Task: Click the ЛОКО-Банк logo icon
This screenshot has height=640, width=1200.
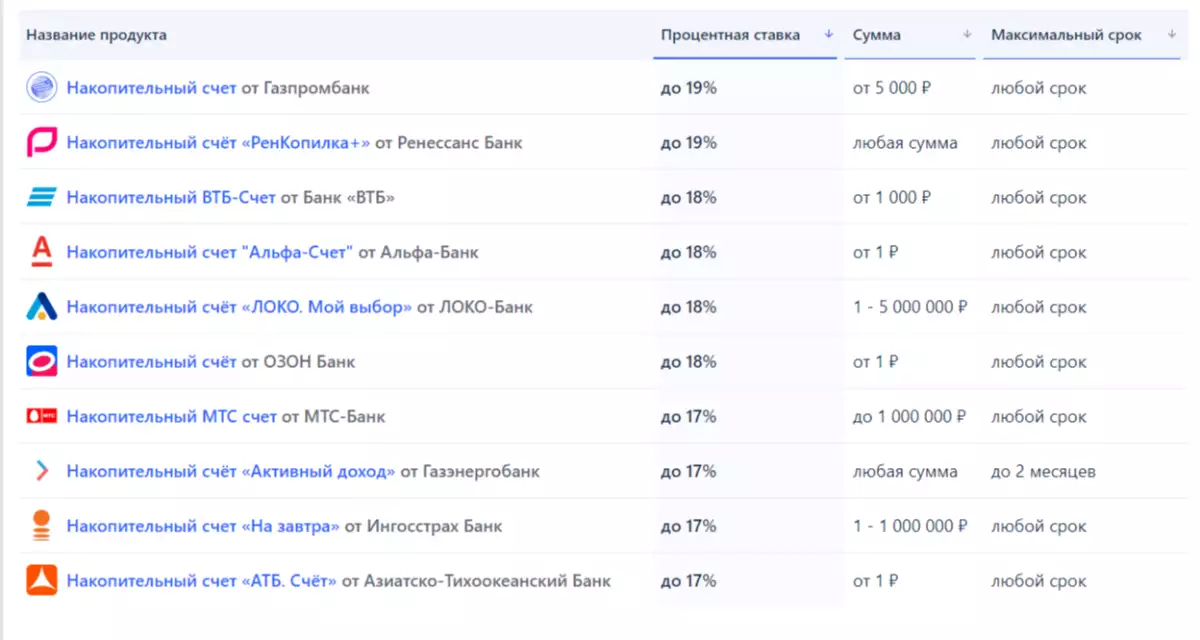Action: pos(42,307)
